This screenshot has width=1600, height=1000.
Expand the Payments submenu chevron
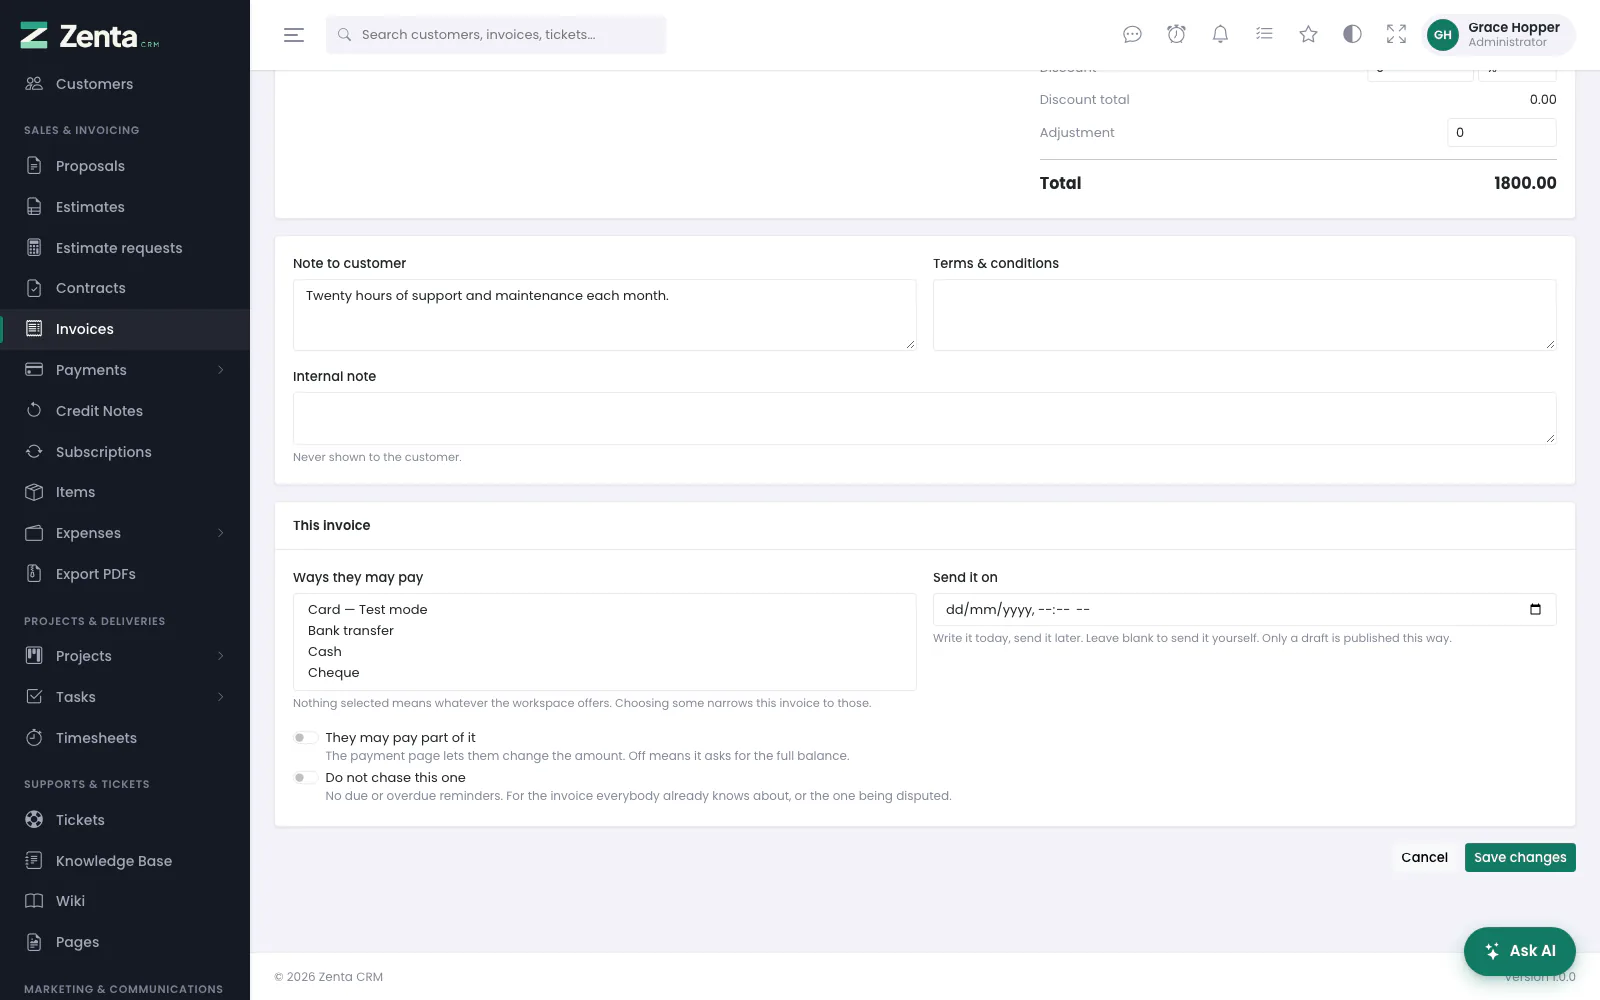(x=220, y=370)
